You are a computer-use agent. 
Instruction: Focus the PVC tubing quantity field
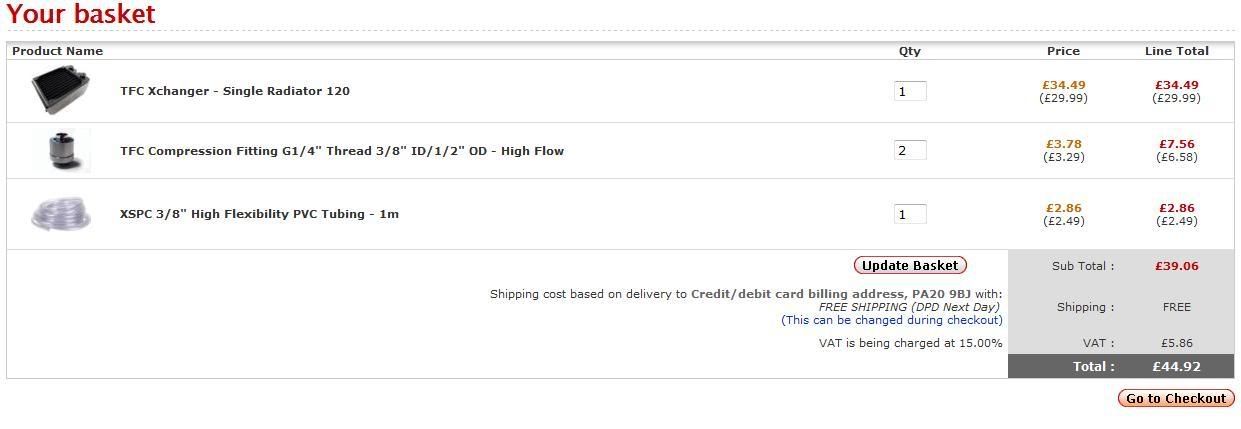point(910,214)
